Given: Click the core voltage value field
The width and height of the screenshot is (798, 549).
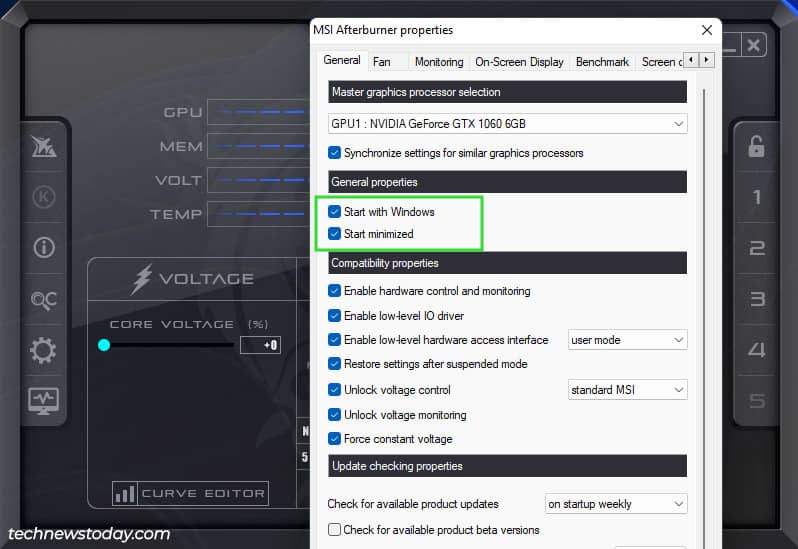Looking at the screenshot, I should (260, 345).
